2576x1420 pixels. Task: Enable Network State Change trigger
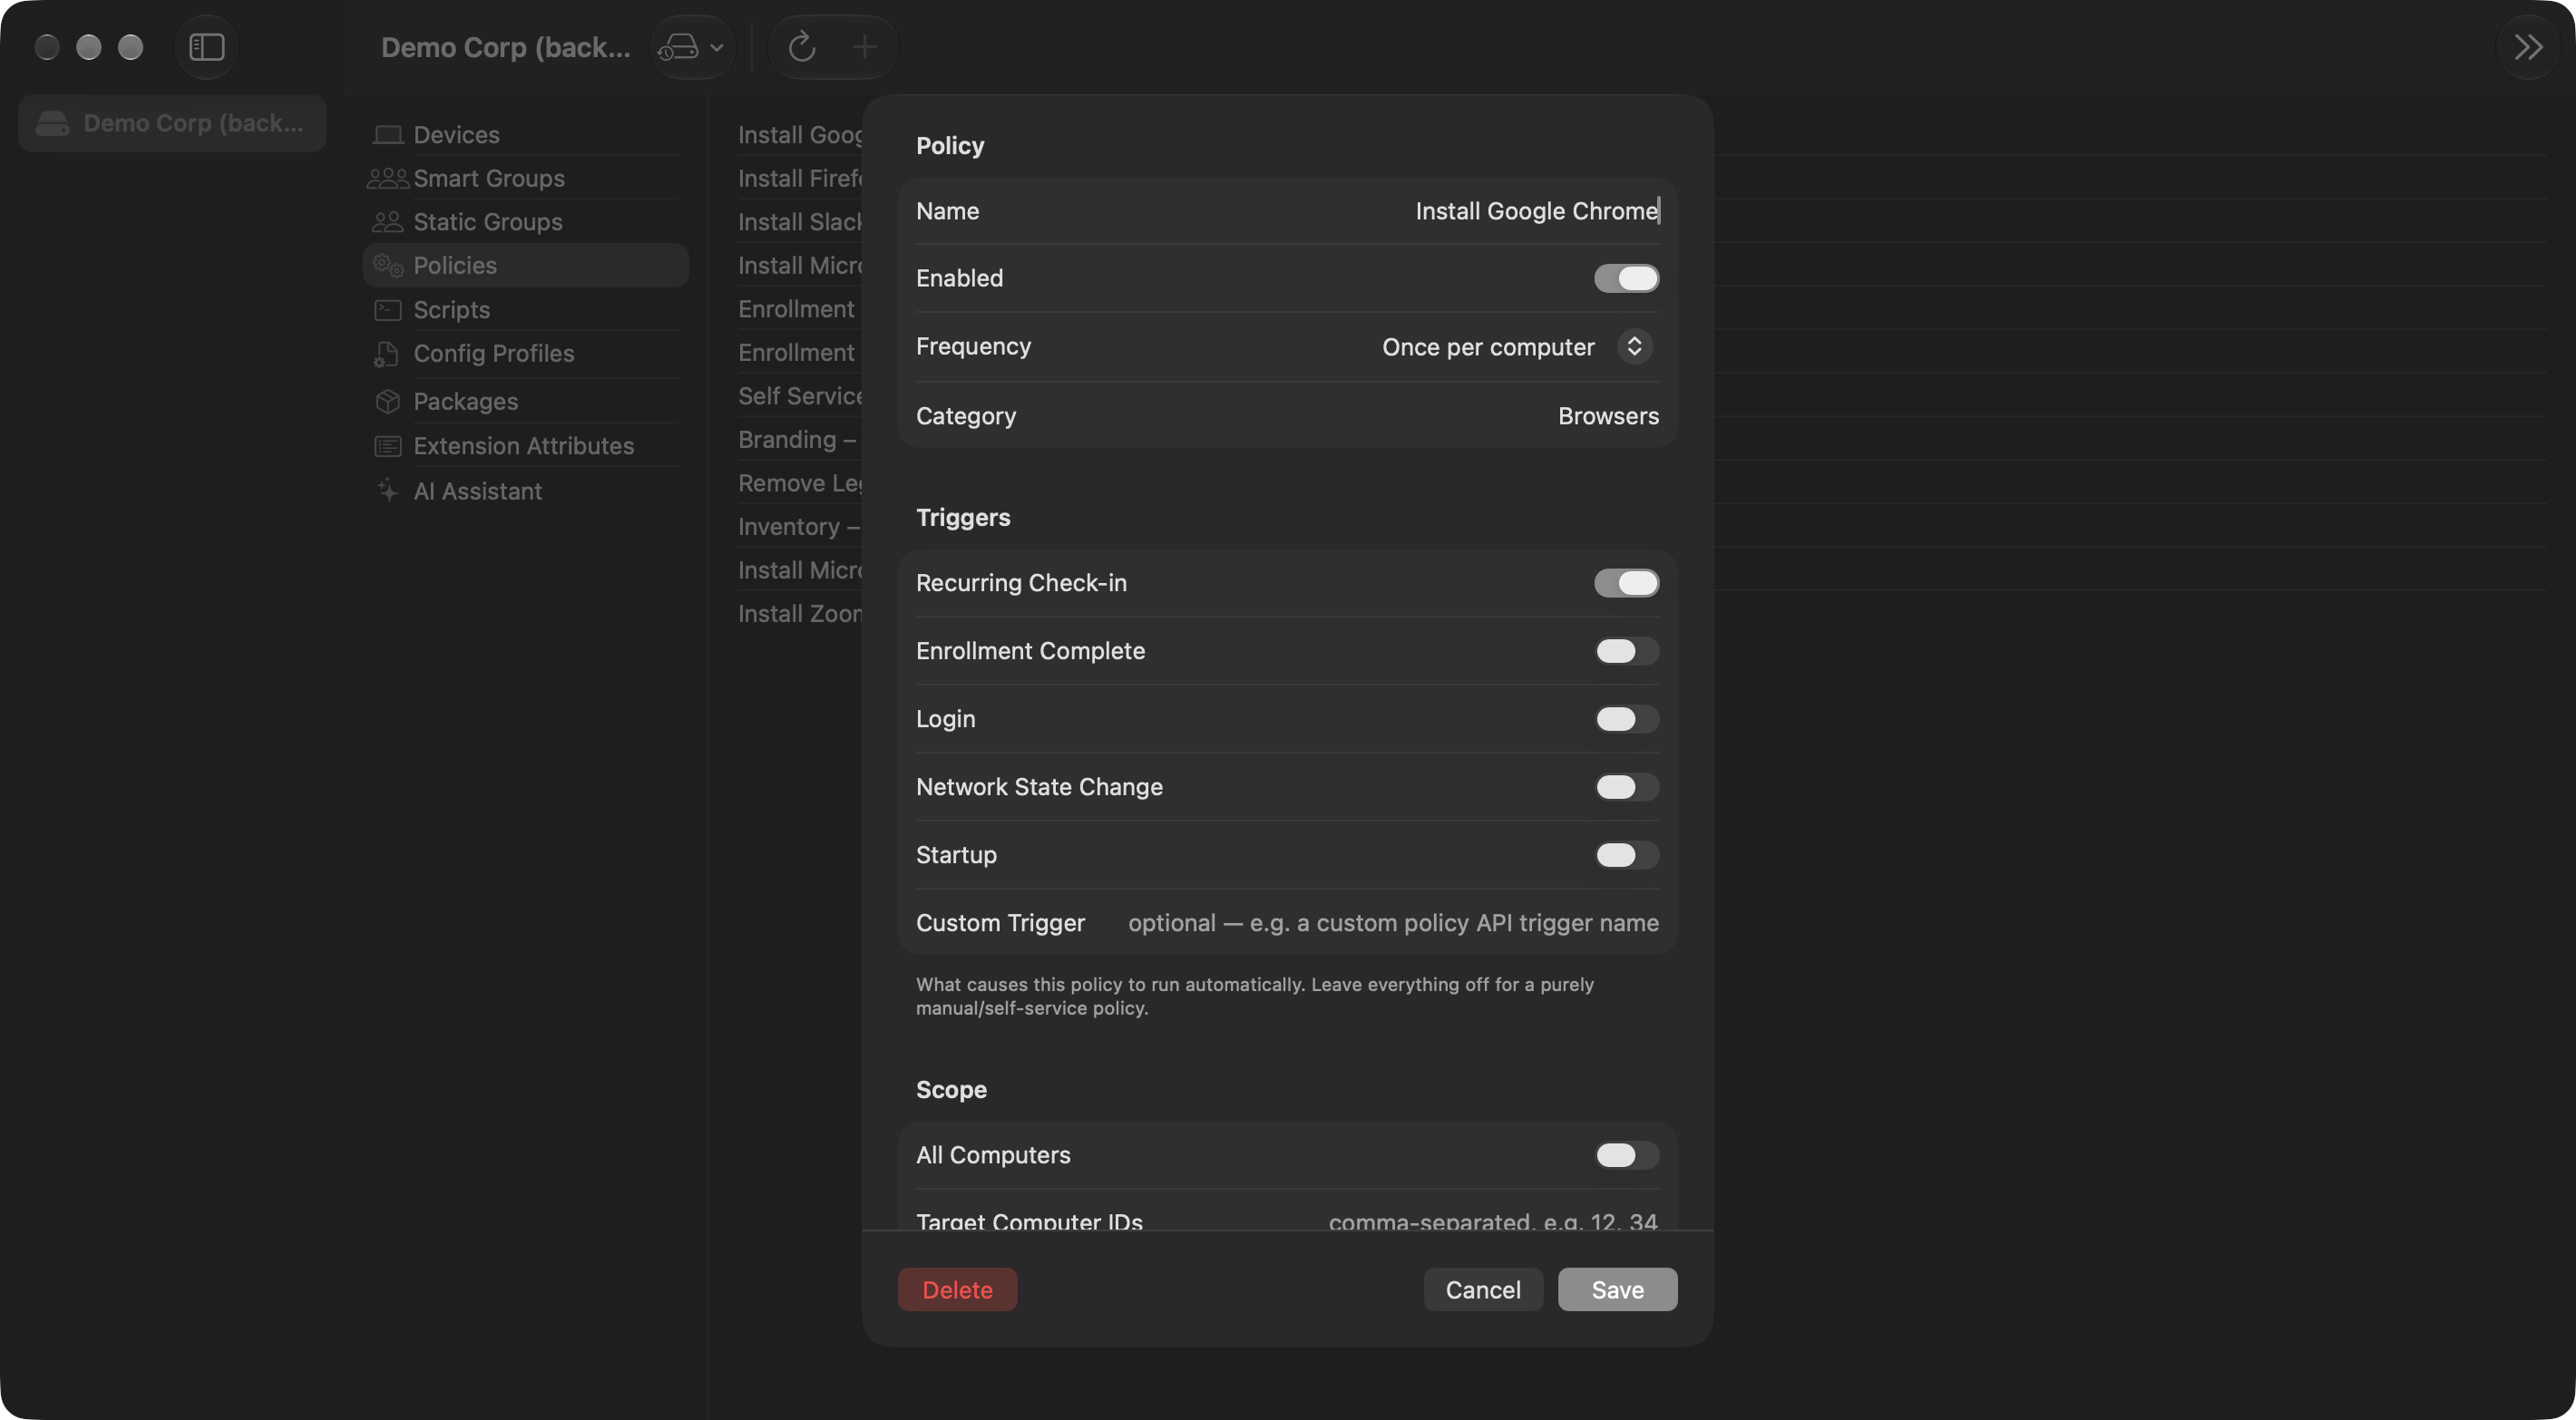click(x=1626, y=787)
